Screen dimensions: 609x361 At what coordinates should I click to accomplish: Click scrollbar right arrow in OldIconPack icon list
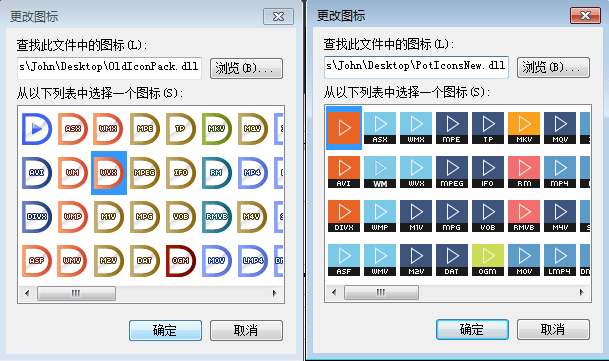[x=275, y=293]
